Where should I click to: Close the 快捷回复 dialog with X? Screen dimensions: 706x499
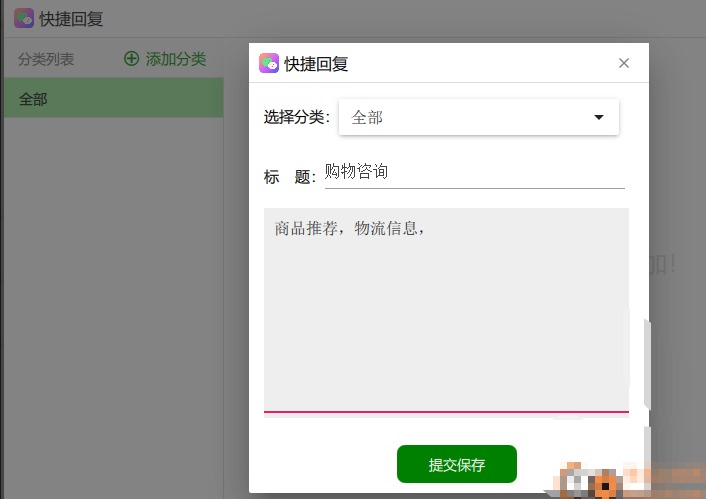[x=624, y=63]
